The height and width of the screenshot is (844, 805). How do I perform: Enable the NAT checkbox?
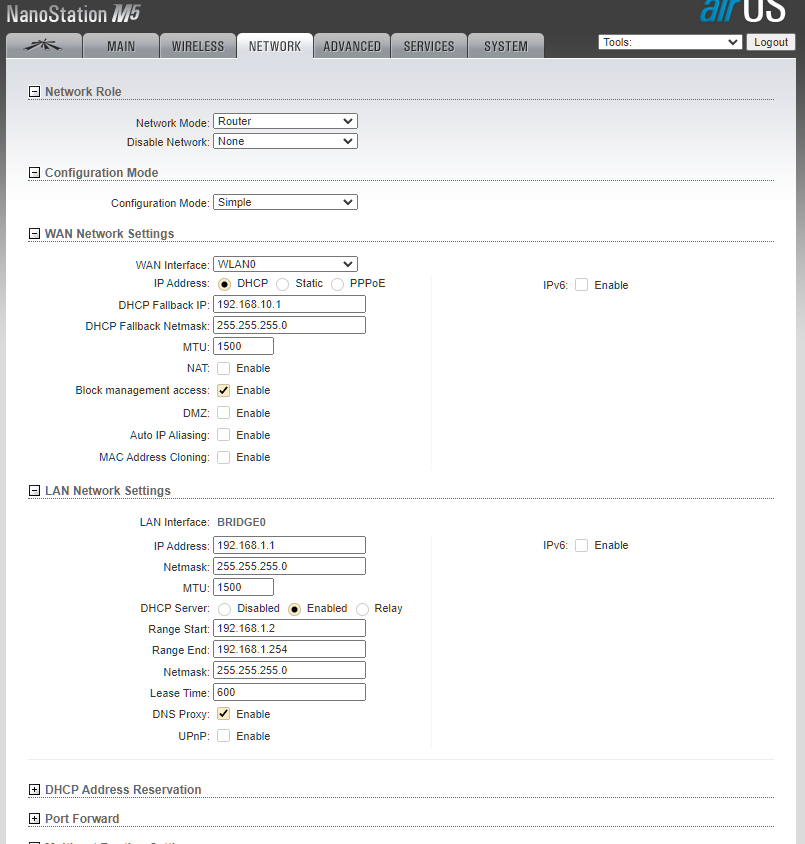[x=223, y=369]
